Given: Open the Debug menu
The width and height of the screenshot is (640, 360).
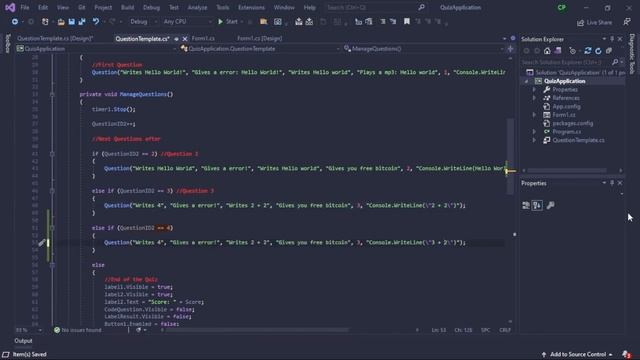Looking at the screenshot, I should 151,7.
